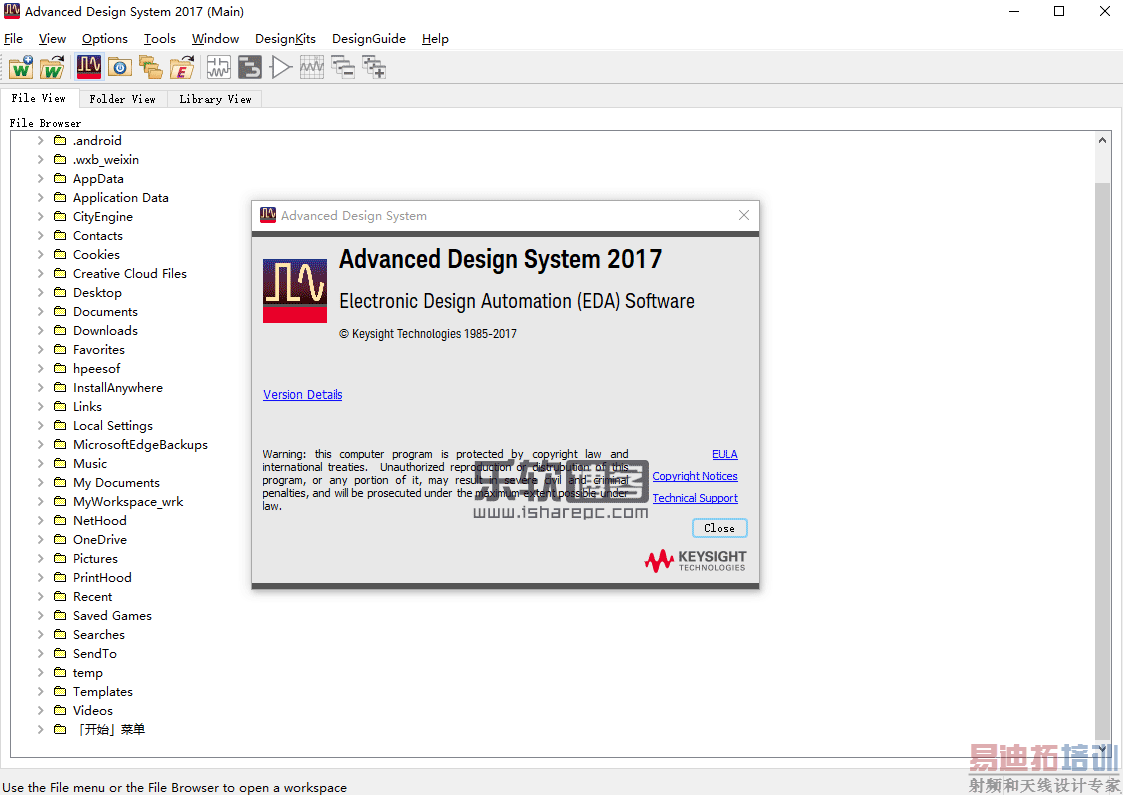Expand the Templates folder node
The height and width of the screenshot is (795, 1123).
point(40,691)
